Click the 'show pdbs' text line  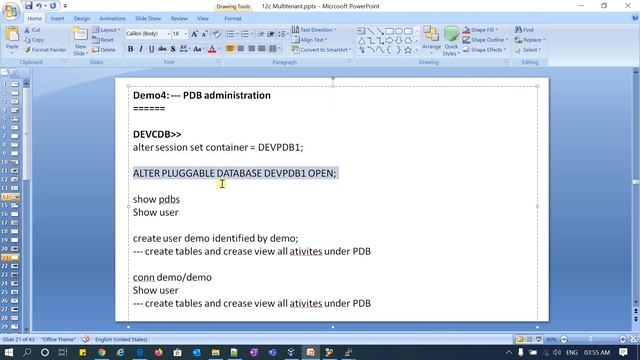click(156, 199)
